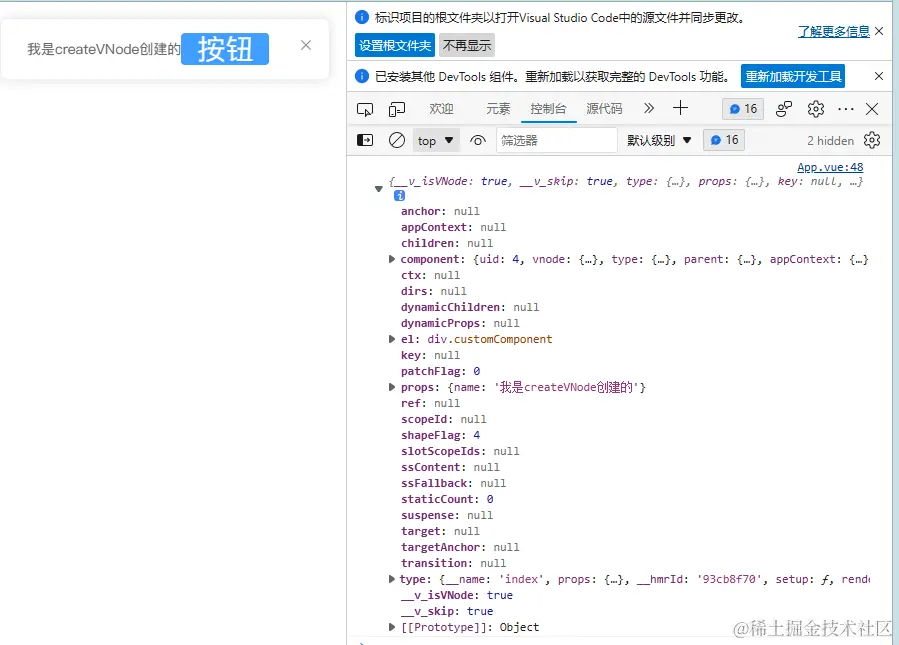899x645 pixels.
Task: Open the 默认级别 log level dropdown
Action: (x=659, y=140)
